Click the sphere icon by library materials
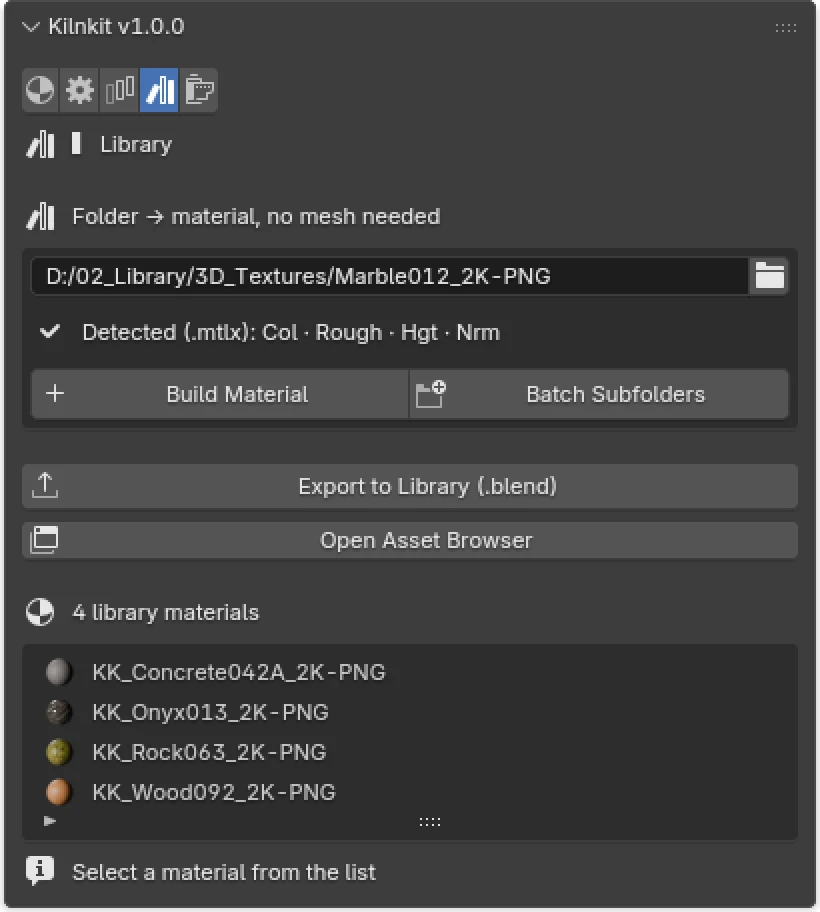The image size is (820, 912). pyautogui.click(x=40, y=612)
